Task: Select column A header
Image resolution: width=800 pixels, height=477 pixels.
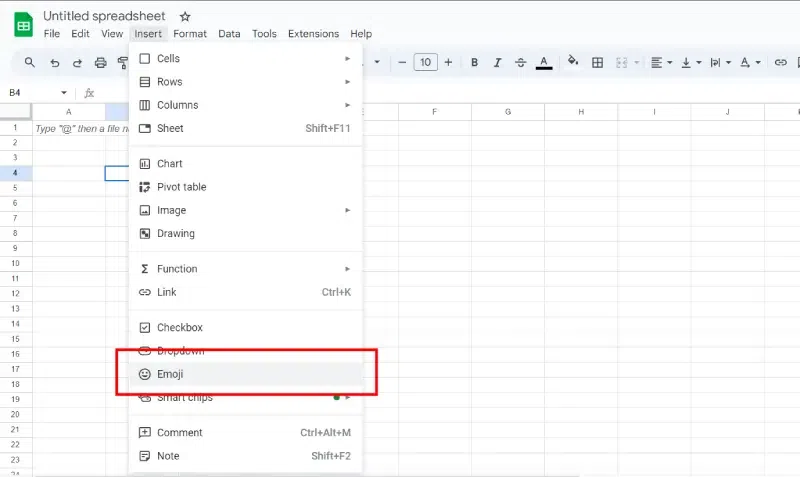Action: pos(69,112)
